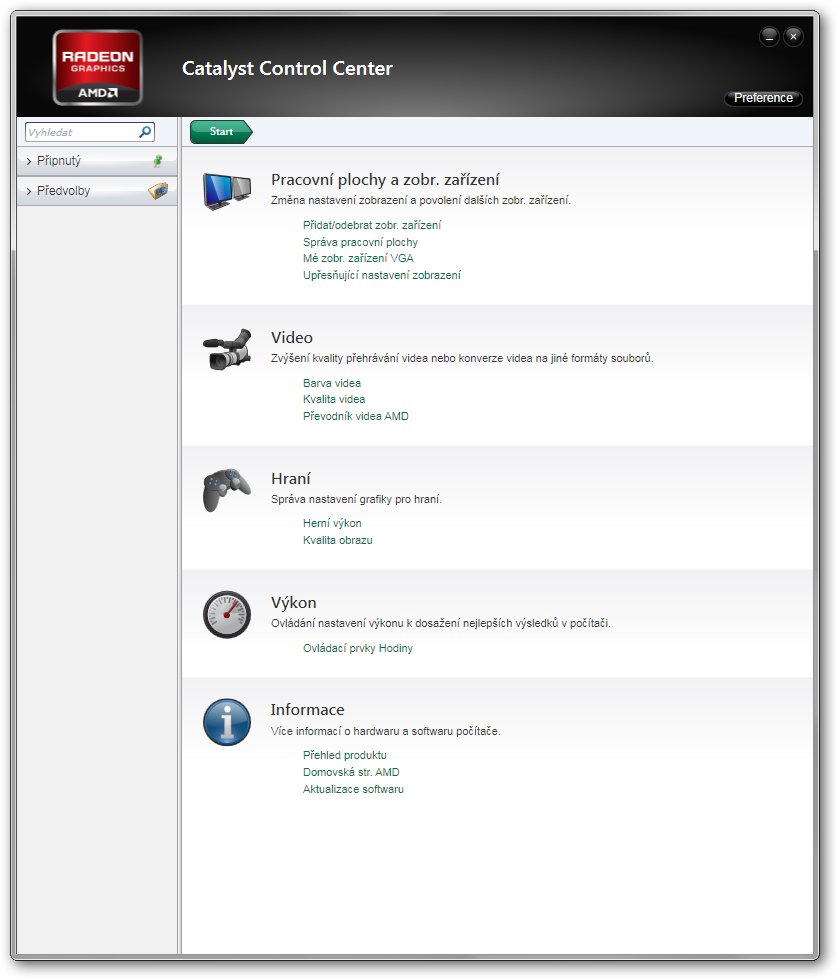Click the gamepad icon for Hraní
Viewport: 838px width, 979px height.
point(226,490)
